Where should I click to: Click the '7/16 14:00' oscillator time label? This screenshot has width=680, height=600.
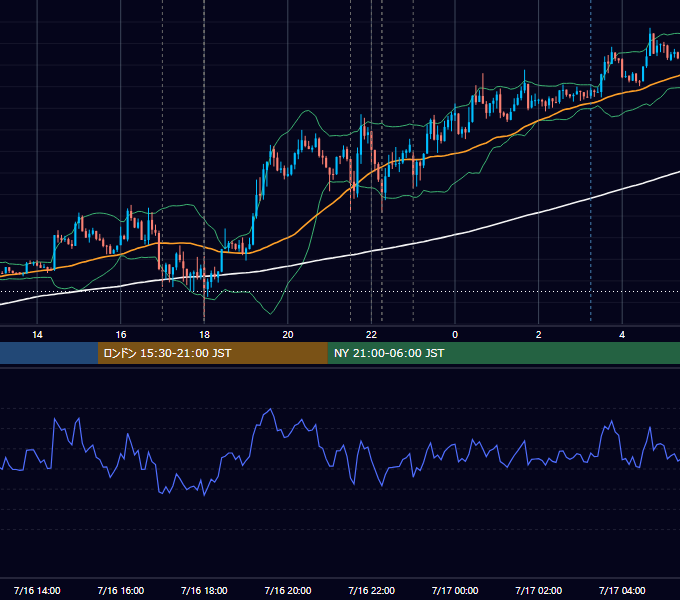[37, 590]
